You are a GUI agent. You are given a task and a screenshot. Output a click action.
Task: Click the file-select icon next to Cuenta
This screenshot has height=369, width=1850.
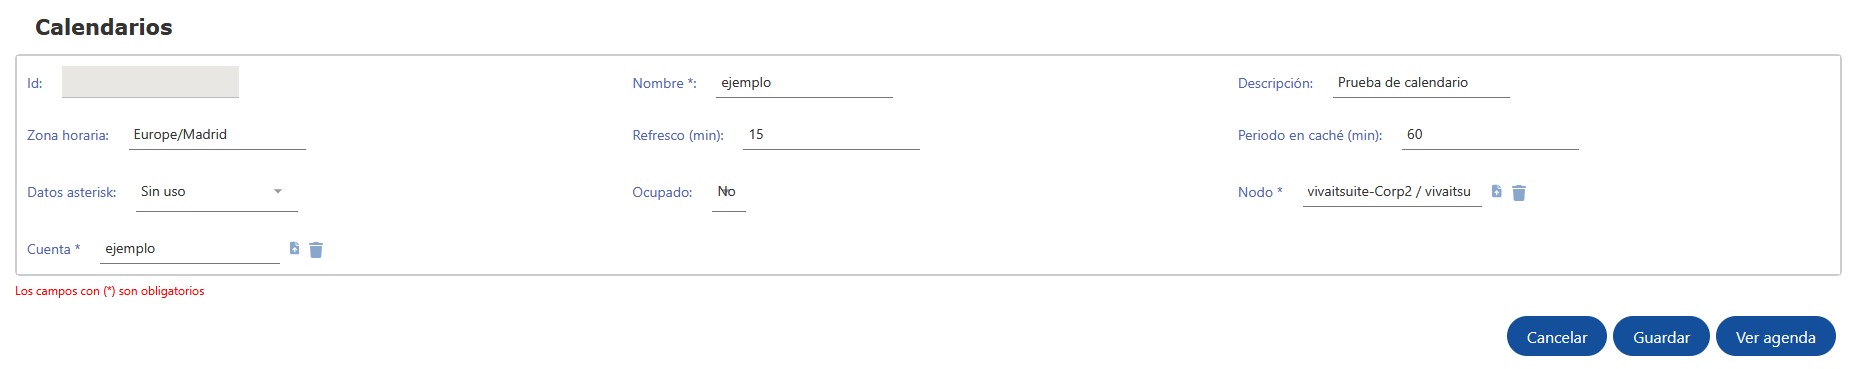294,248
